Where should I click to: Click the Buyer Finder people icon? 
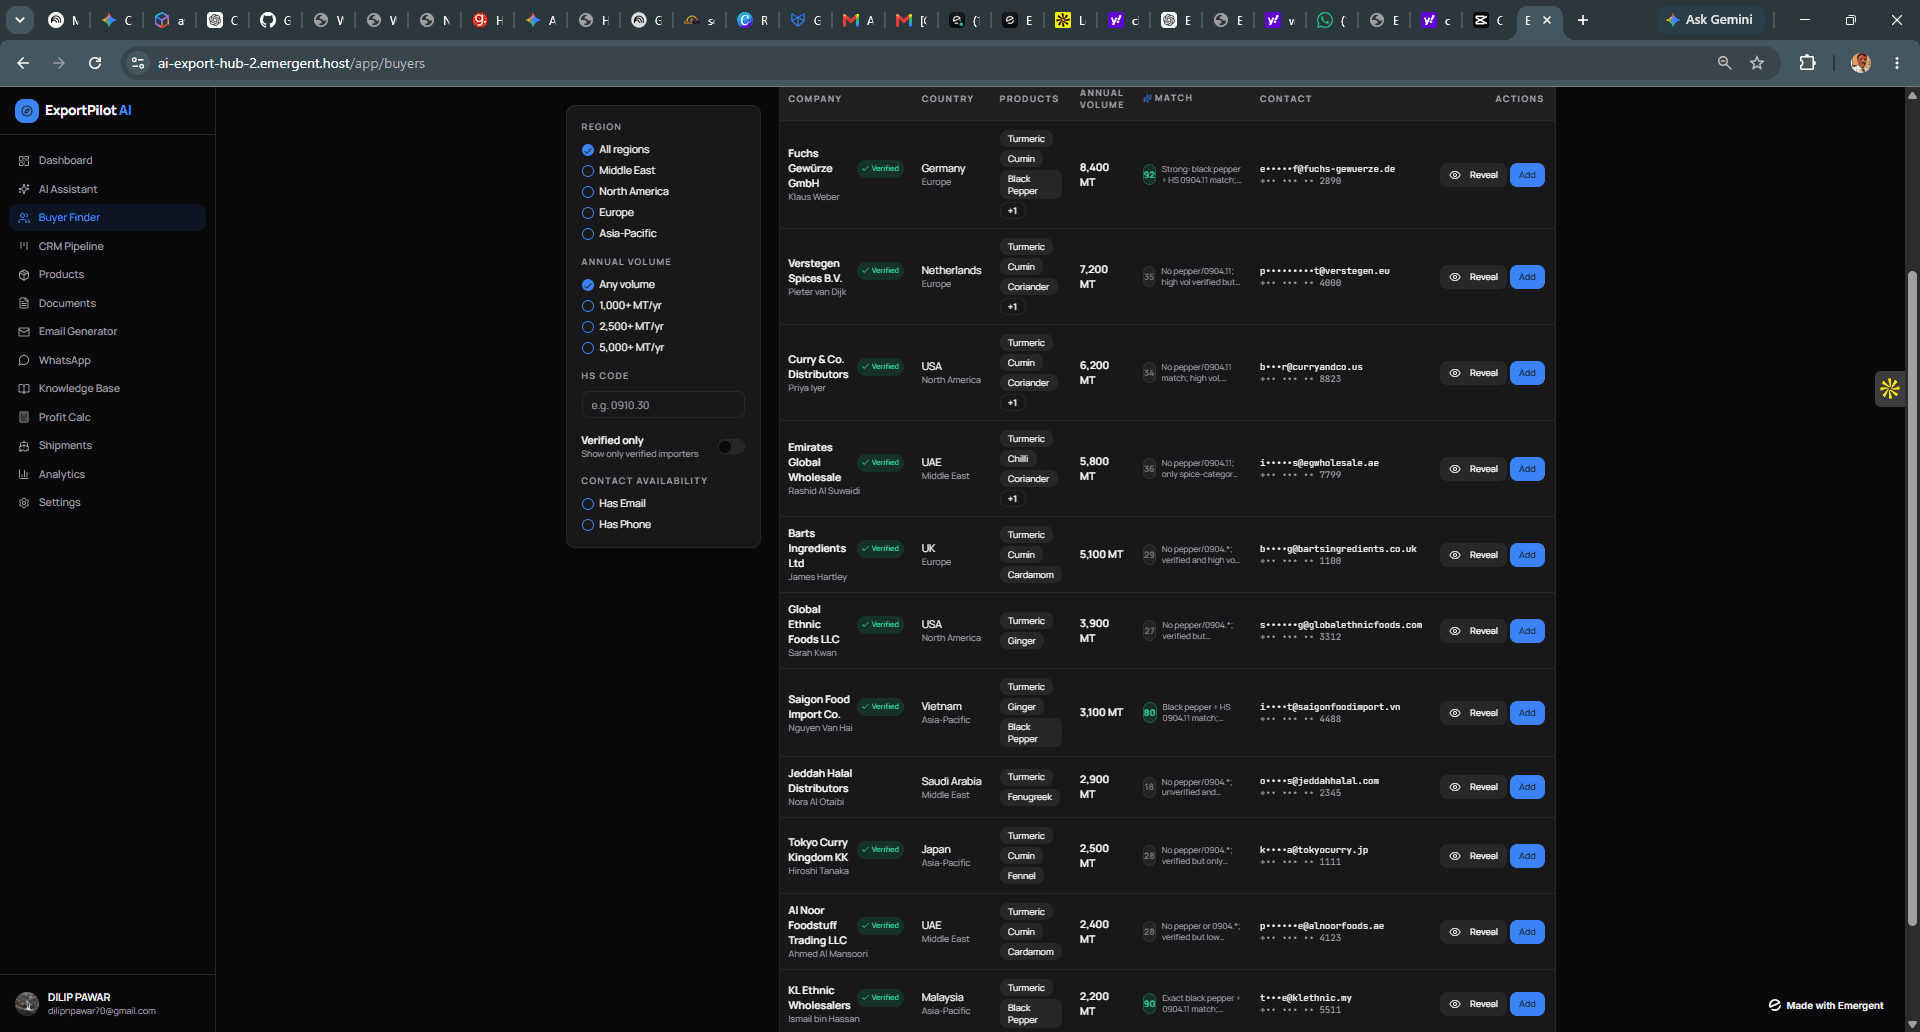coord(24,217)
